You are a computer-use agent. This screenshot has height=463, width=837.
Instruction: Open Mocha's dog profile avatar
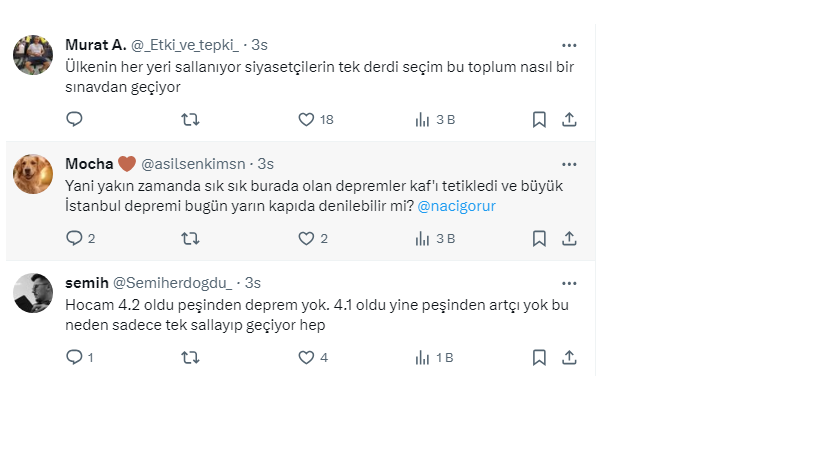[x=33, y=174]
